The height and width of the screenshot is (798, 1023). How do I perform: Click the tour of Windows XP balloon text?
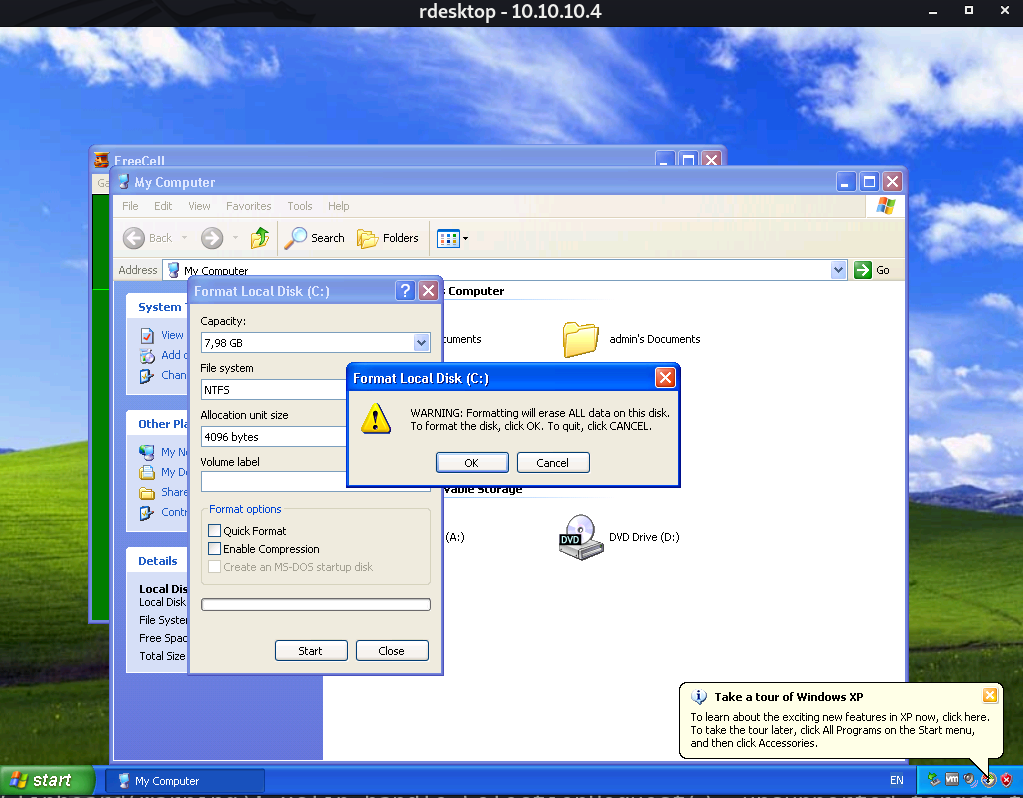click(x=840, y=729)
